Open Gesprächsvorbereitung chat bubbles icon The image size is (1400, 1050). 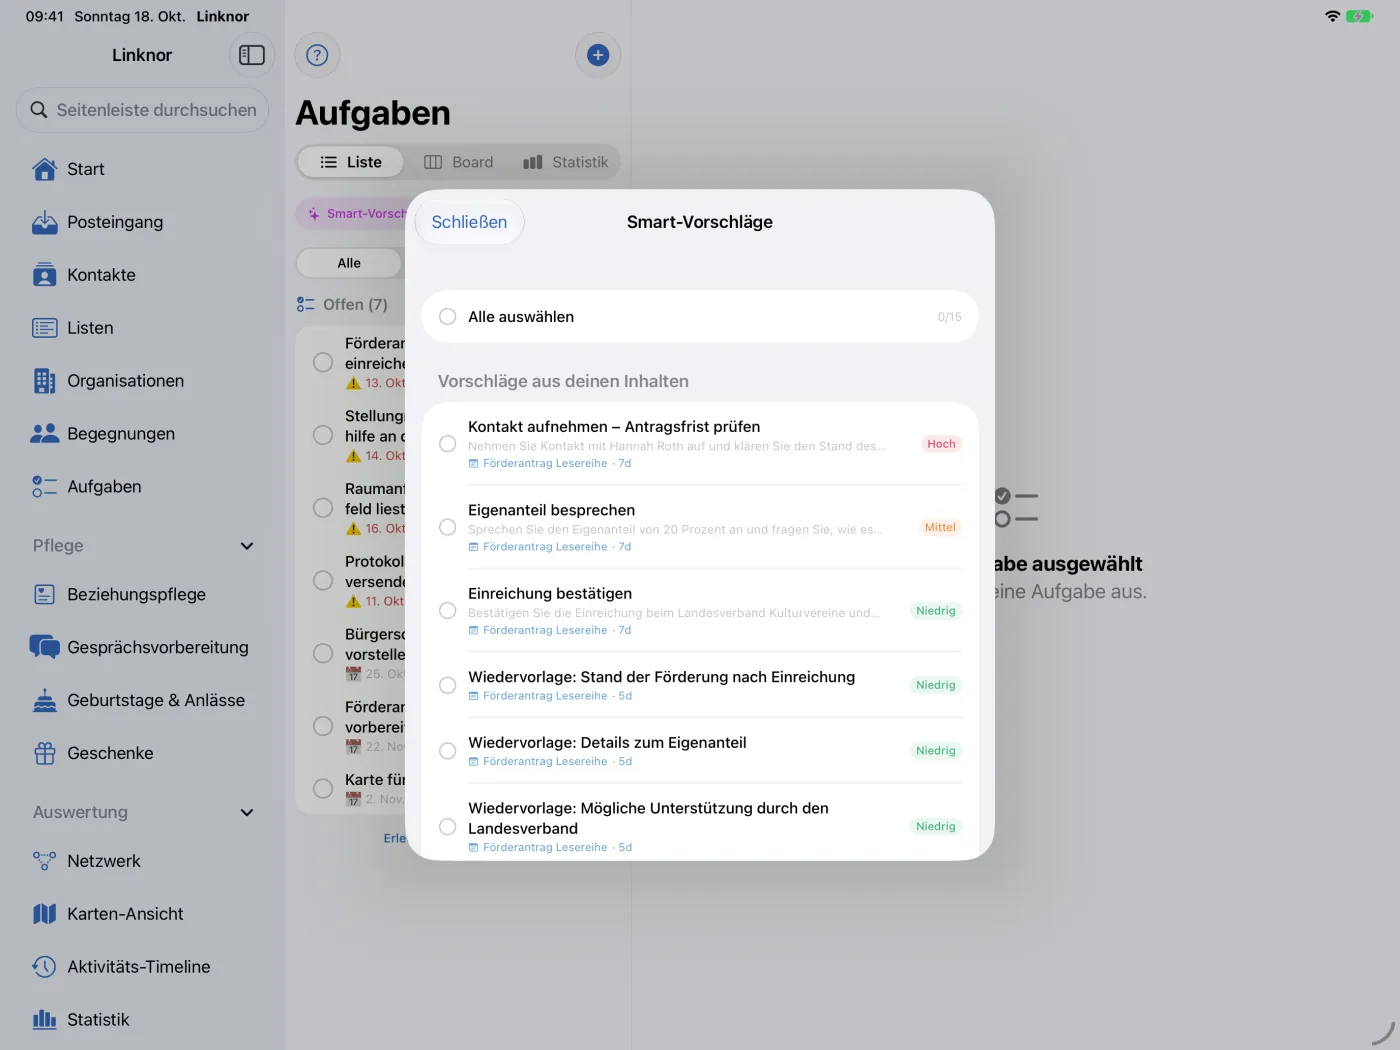click(45, 647)
